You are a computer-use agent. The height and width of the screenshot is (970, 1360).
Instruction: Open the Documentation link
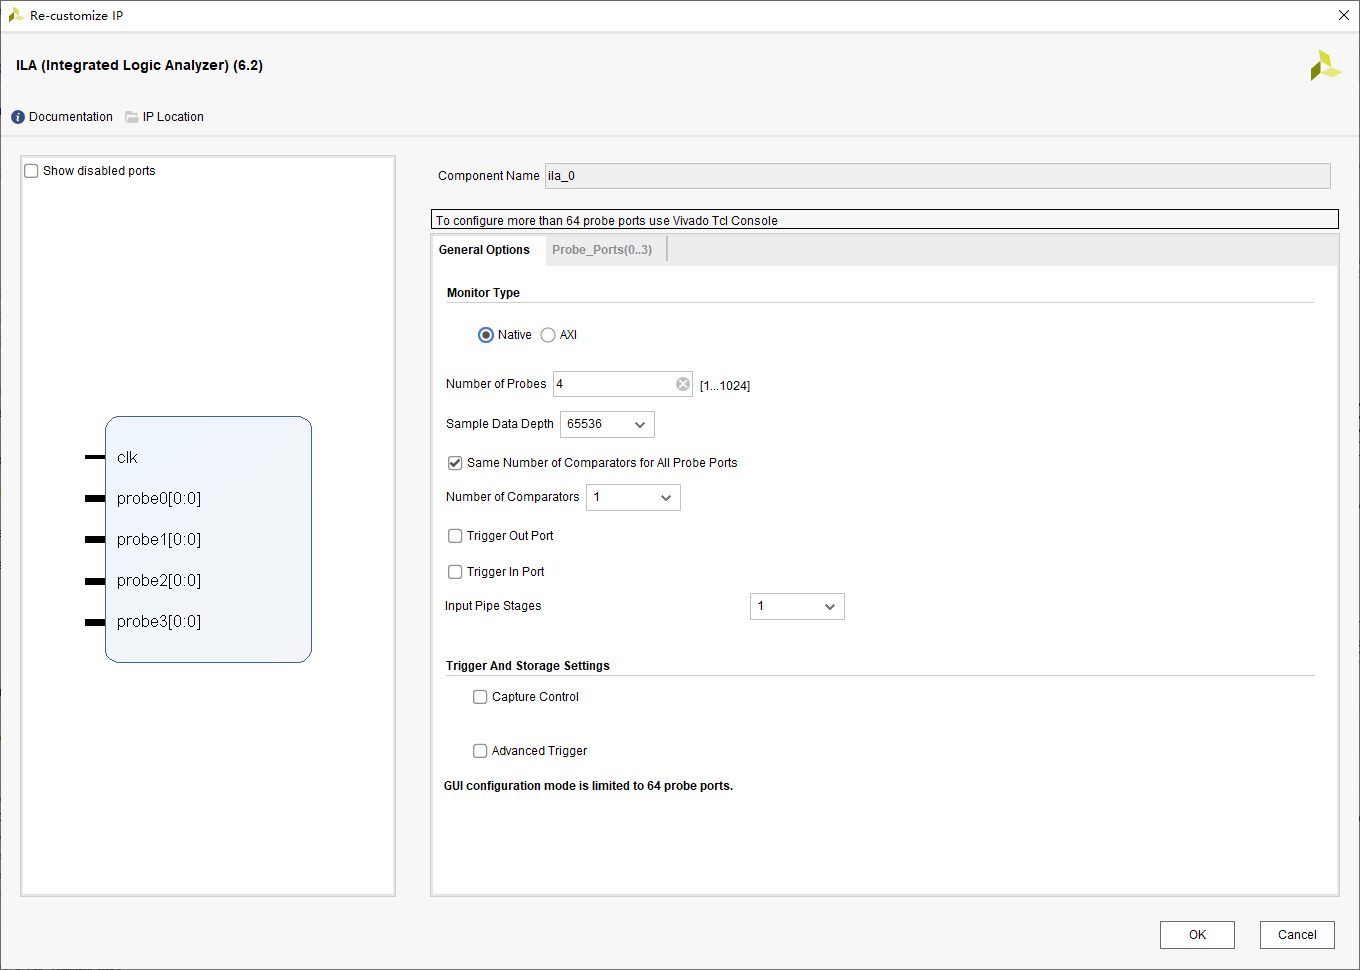pos(71,117)
